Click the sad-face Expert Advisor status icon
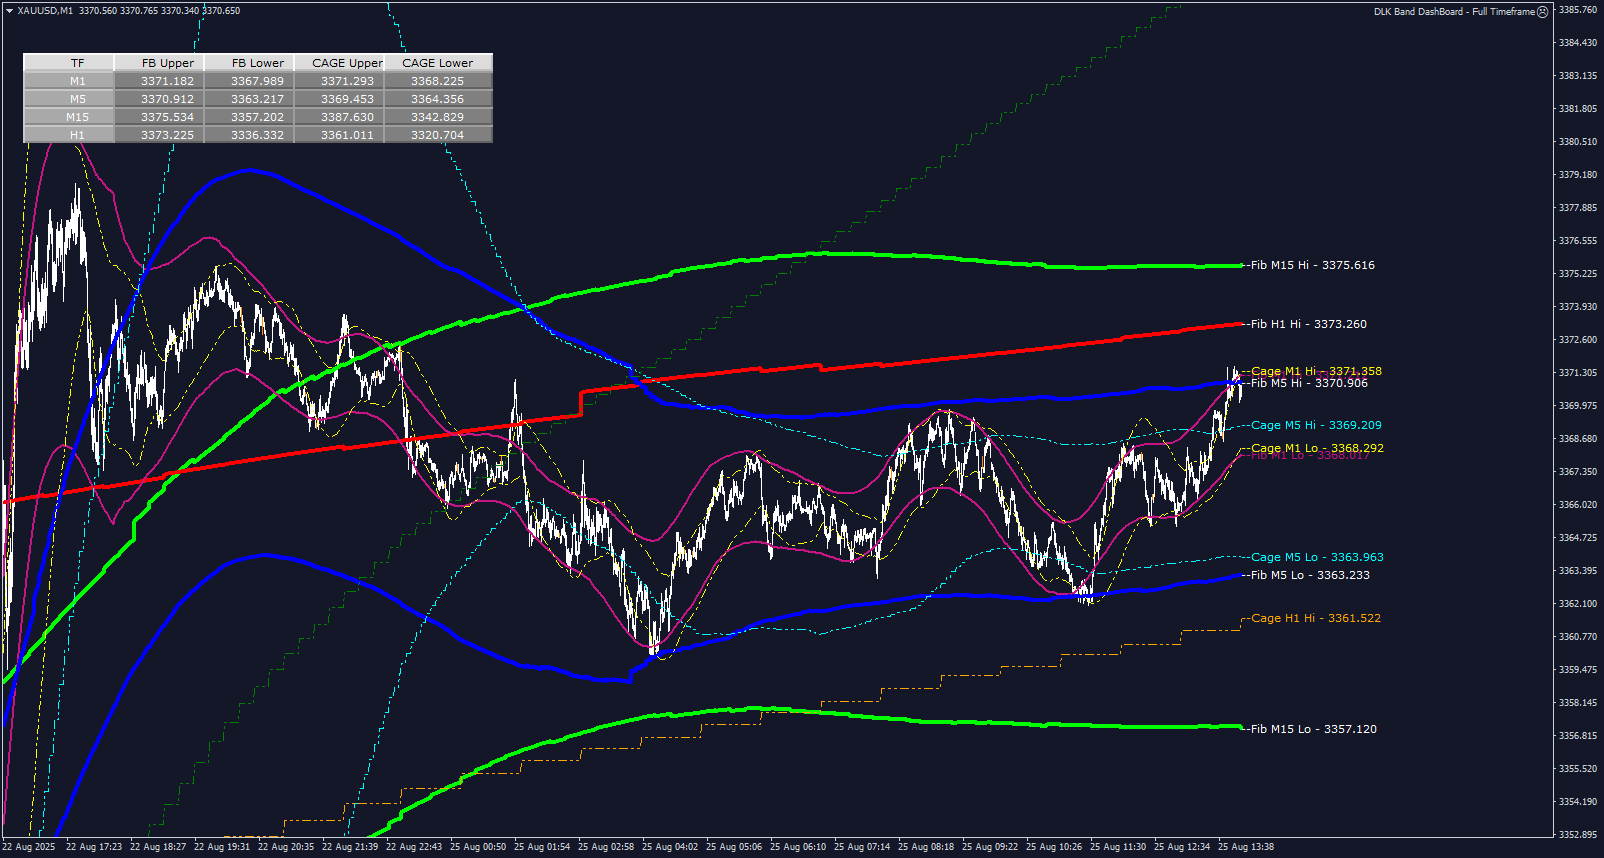This screenshot has height=858, width=1604. (1542, 12)
